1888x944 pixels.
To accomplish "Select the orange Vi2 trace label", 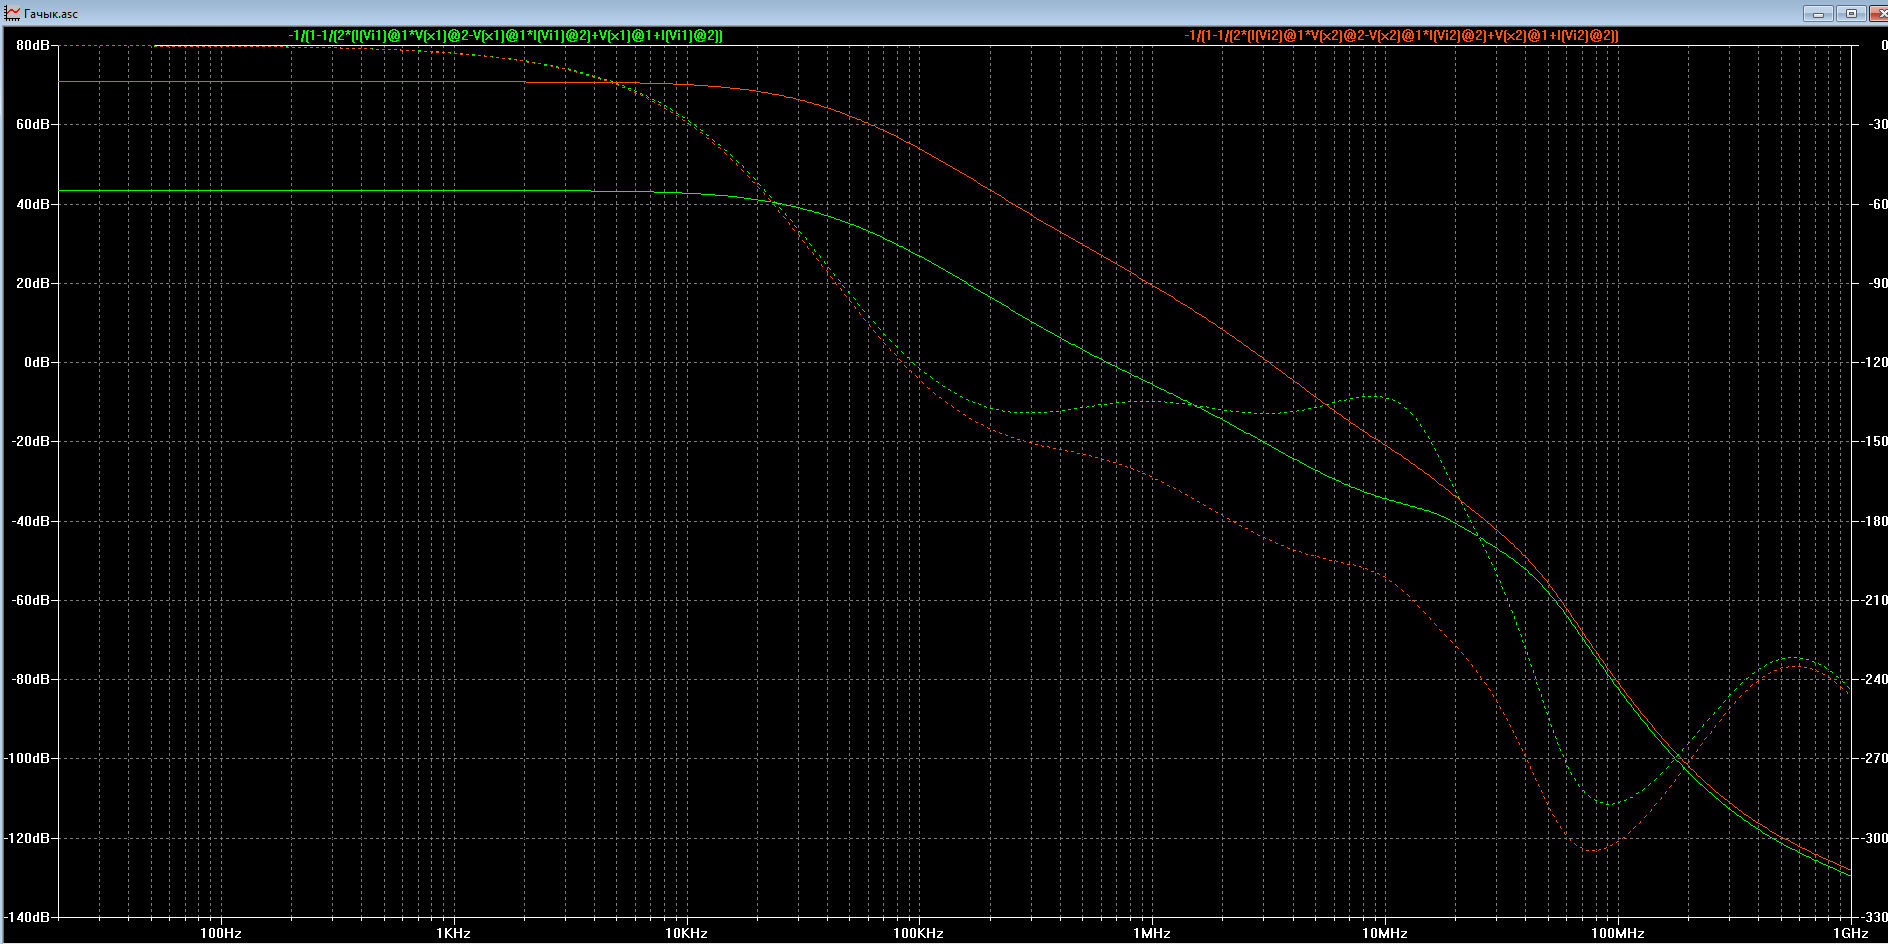I will tap(1401, 35).
